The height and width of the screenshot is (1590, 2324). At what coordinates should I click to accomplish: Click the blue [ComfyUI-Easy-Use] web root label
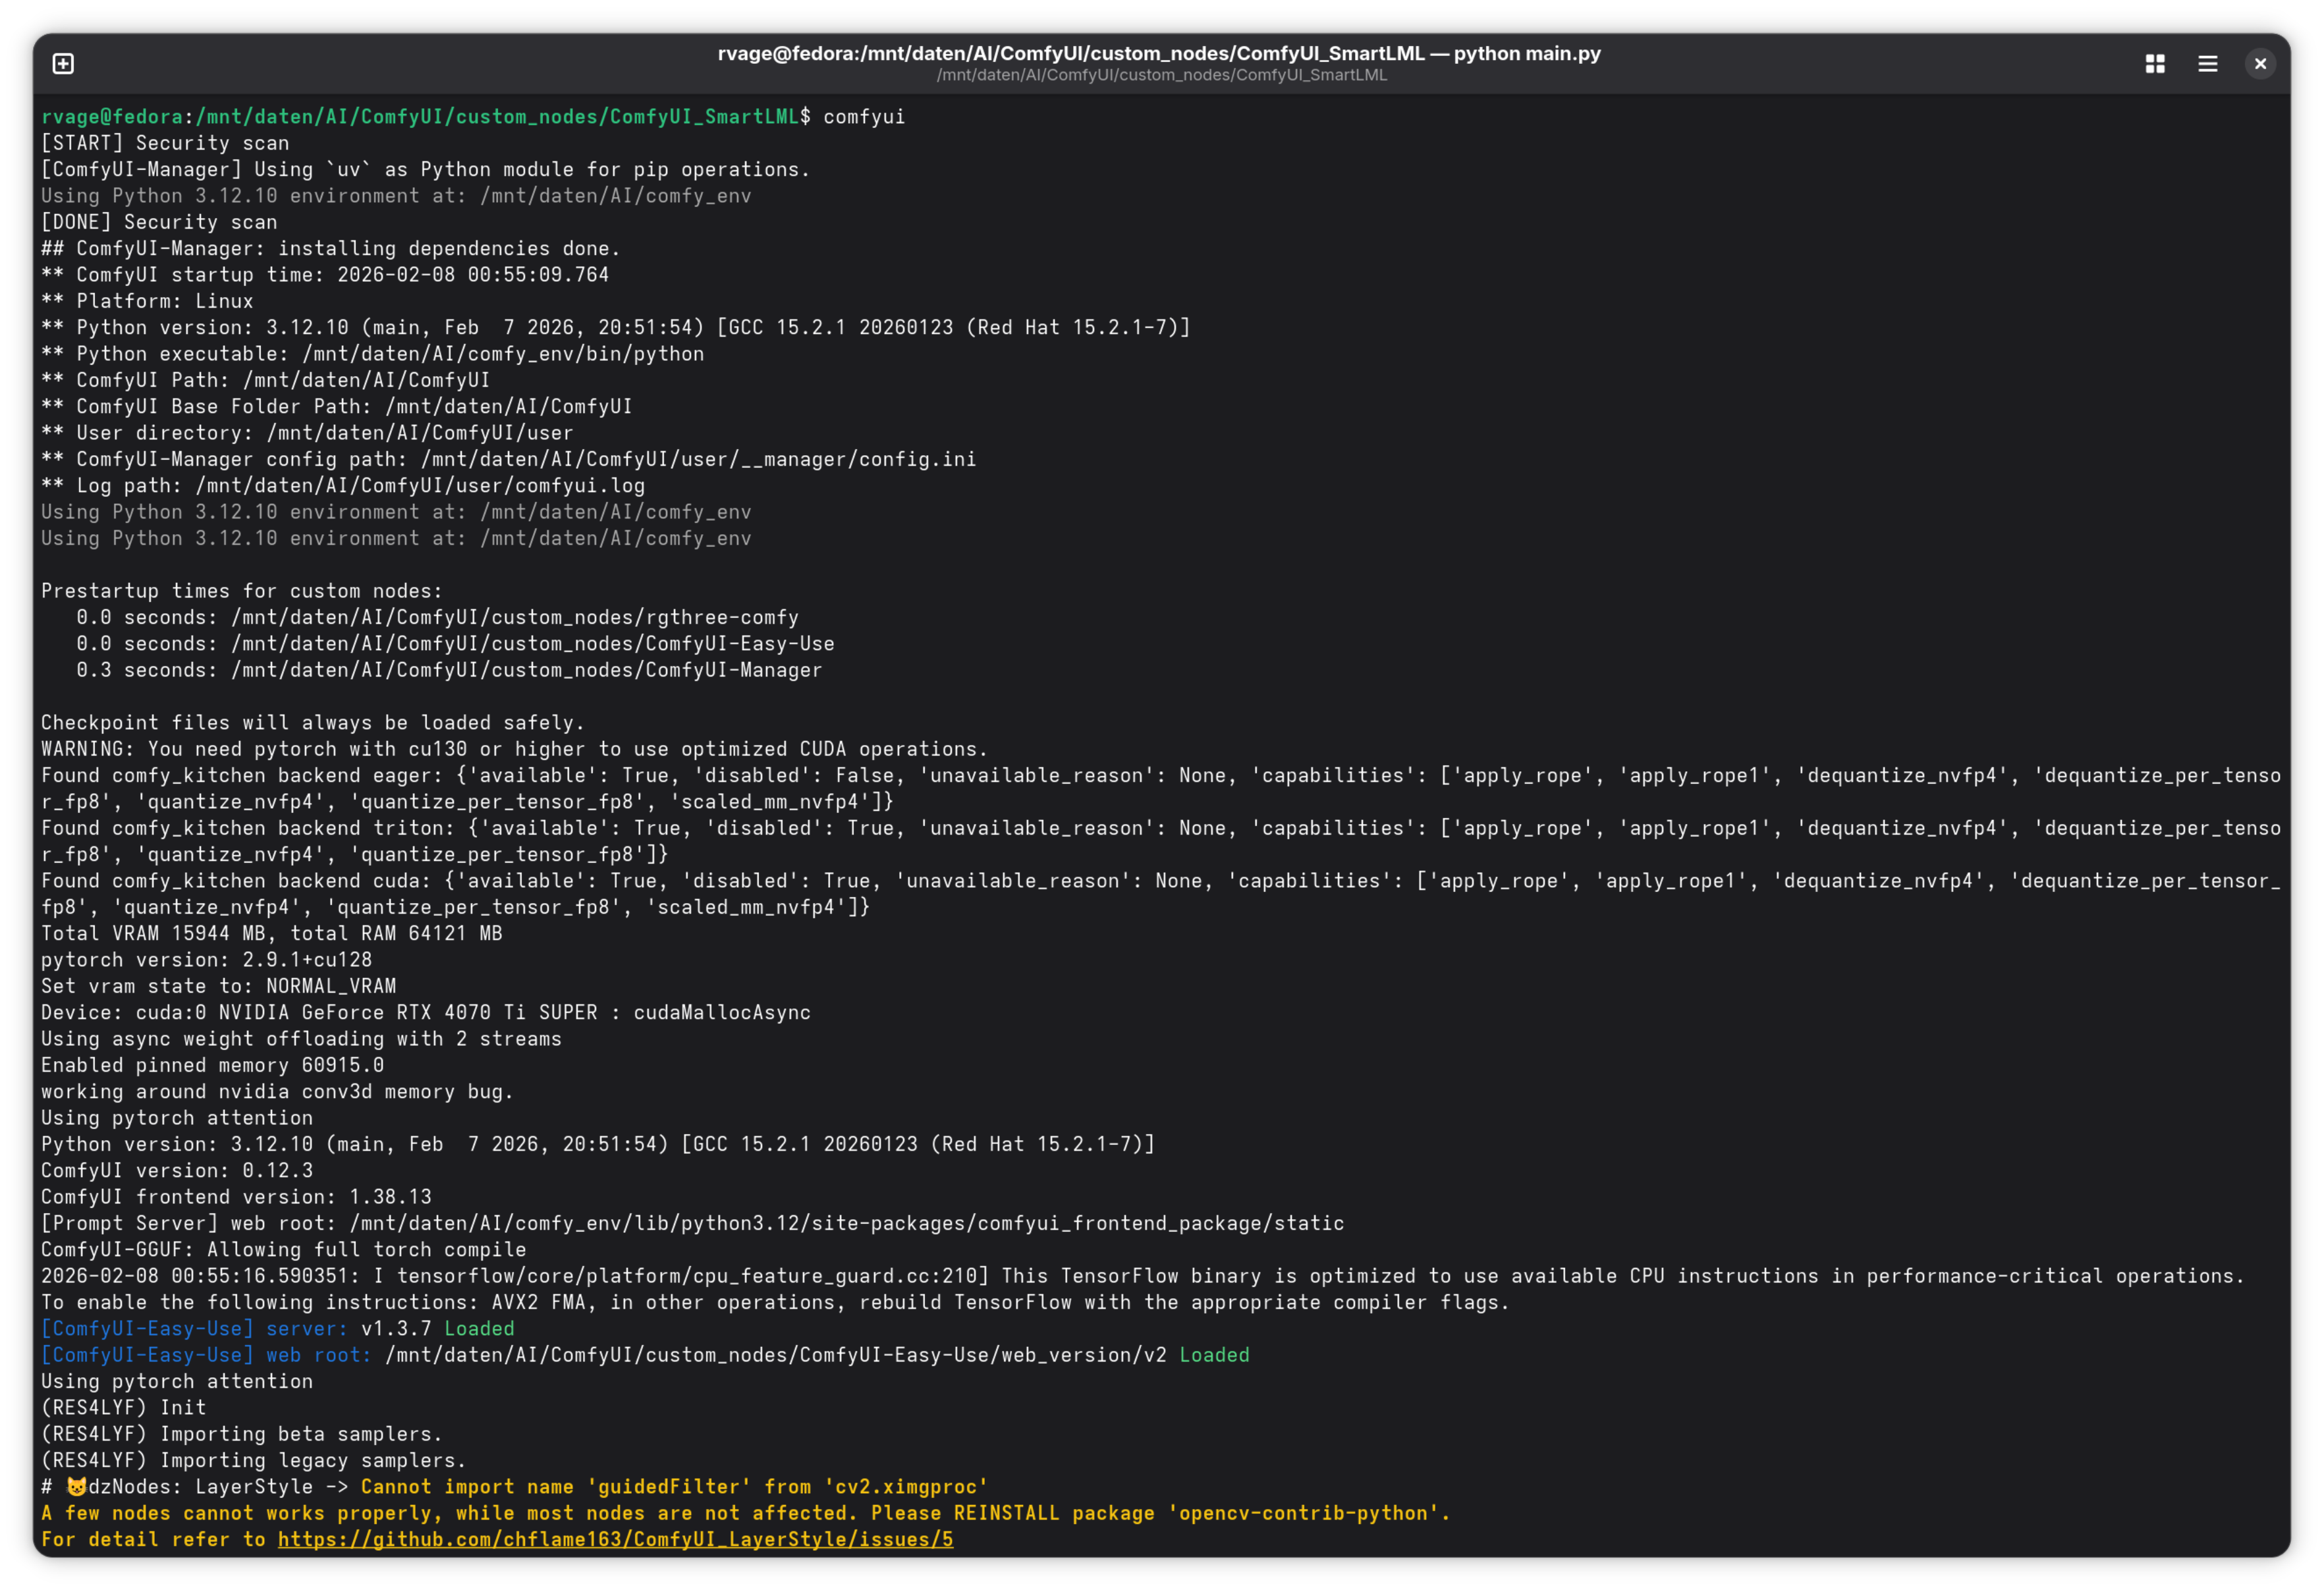pyautogui.click(x=206, y=1355)
